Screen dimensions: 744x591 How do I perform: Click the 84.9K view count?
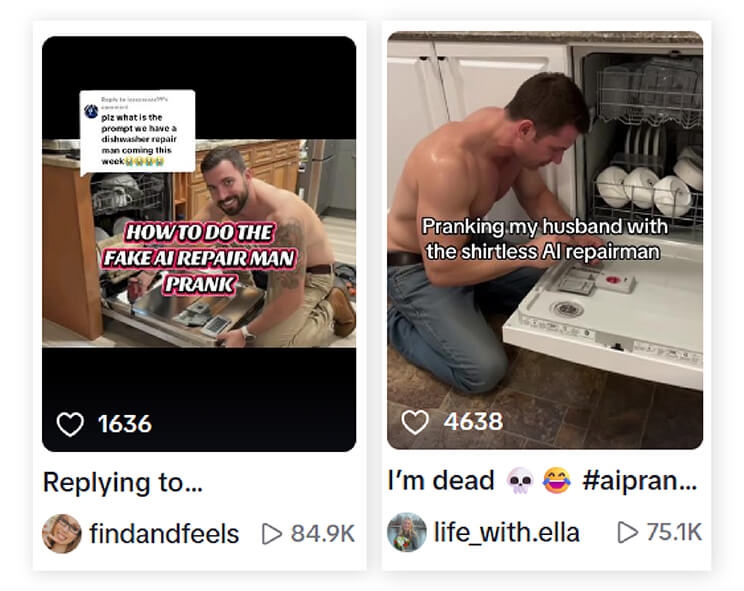pyautogui.click(x=323, y=534)
